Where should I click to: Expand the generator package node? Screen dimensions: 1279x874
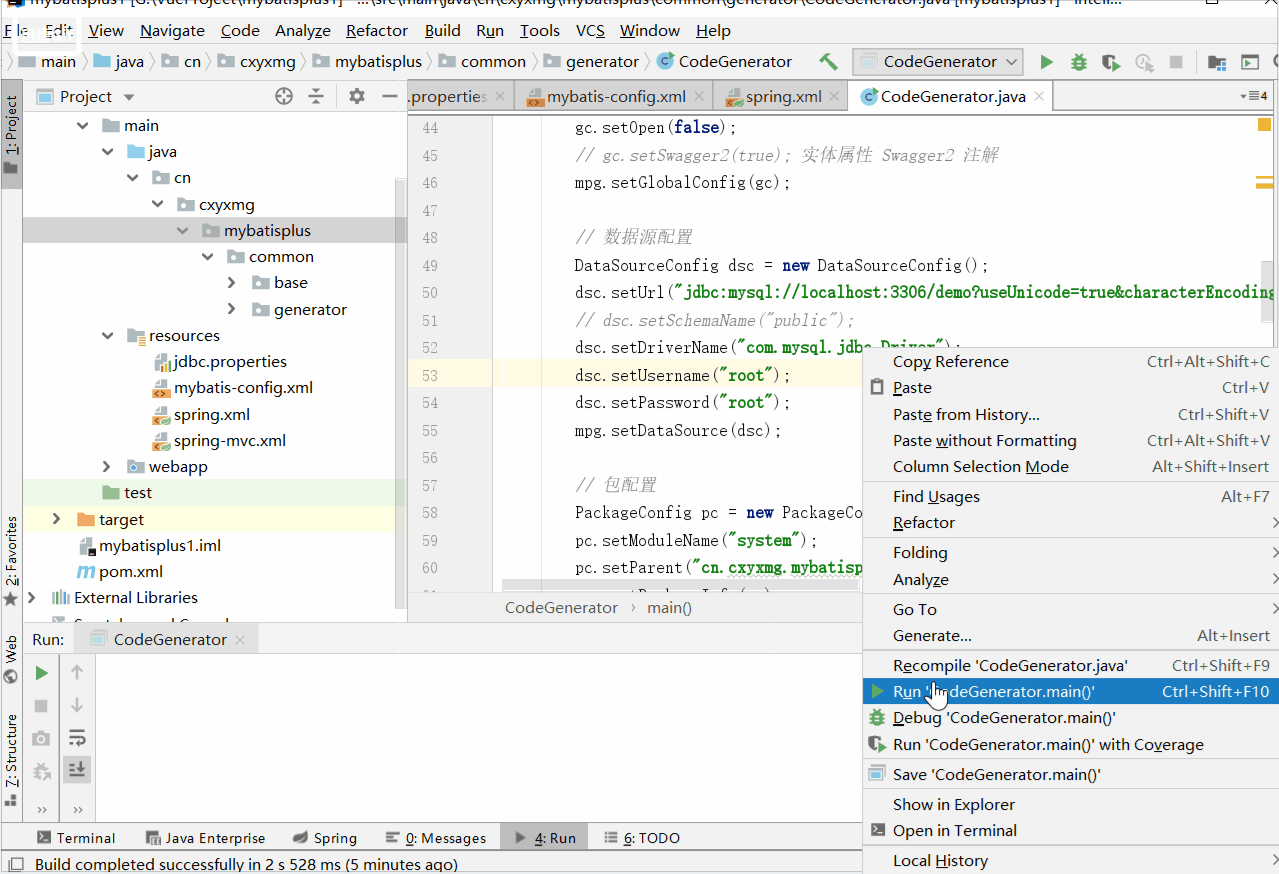coord(232,310)
